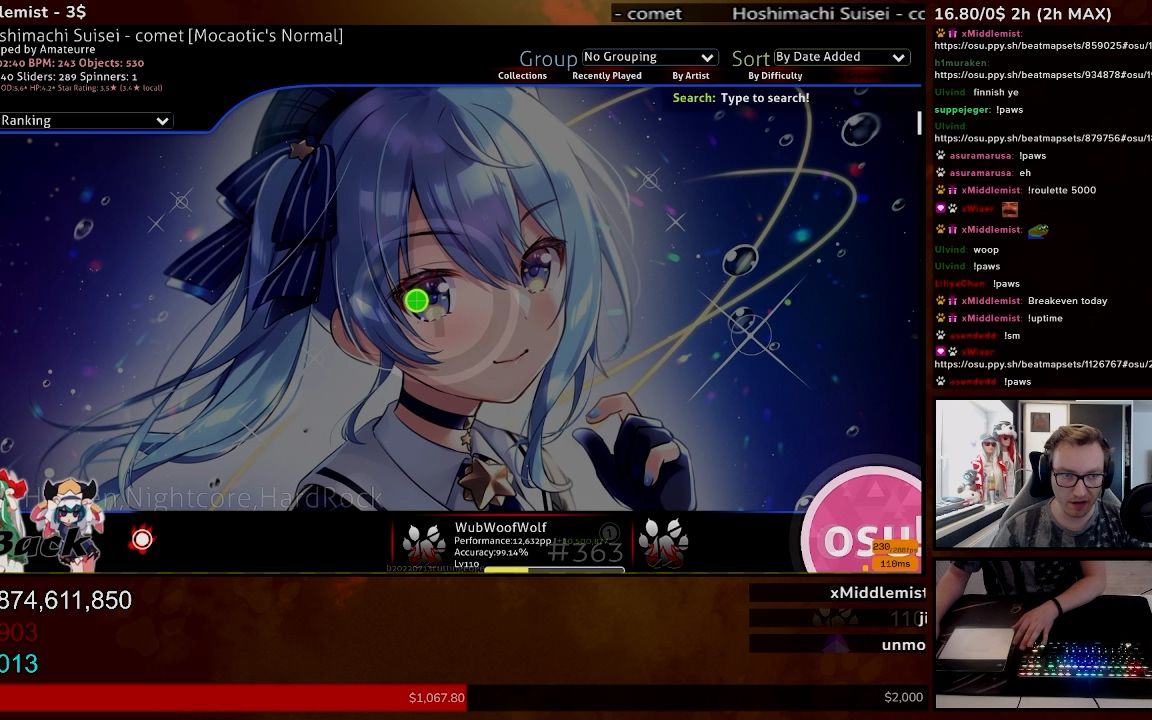Image resolution: width=1152 pixels, height=720 pixels.
Task: Click the paw icon right of rank #363
Action: coord(663,544)
